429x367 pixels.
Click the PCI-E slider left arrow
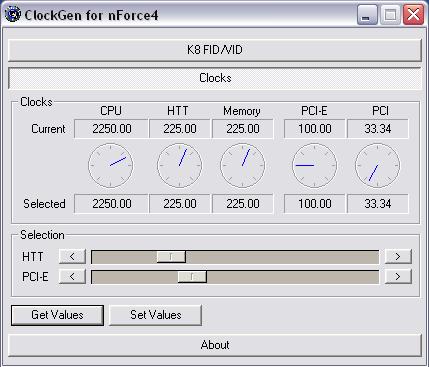pos(72,277)
